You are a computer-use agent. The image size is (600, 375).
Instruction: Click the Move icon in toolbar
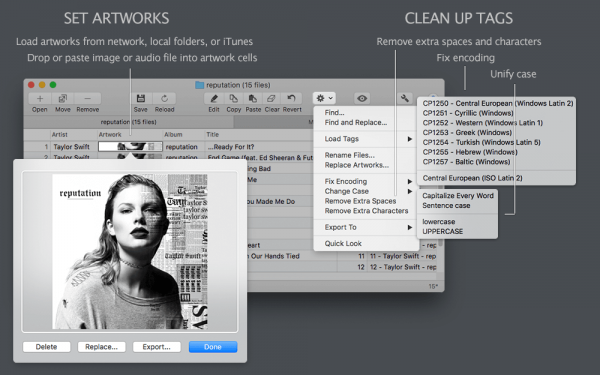click(63, 99)
